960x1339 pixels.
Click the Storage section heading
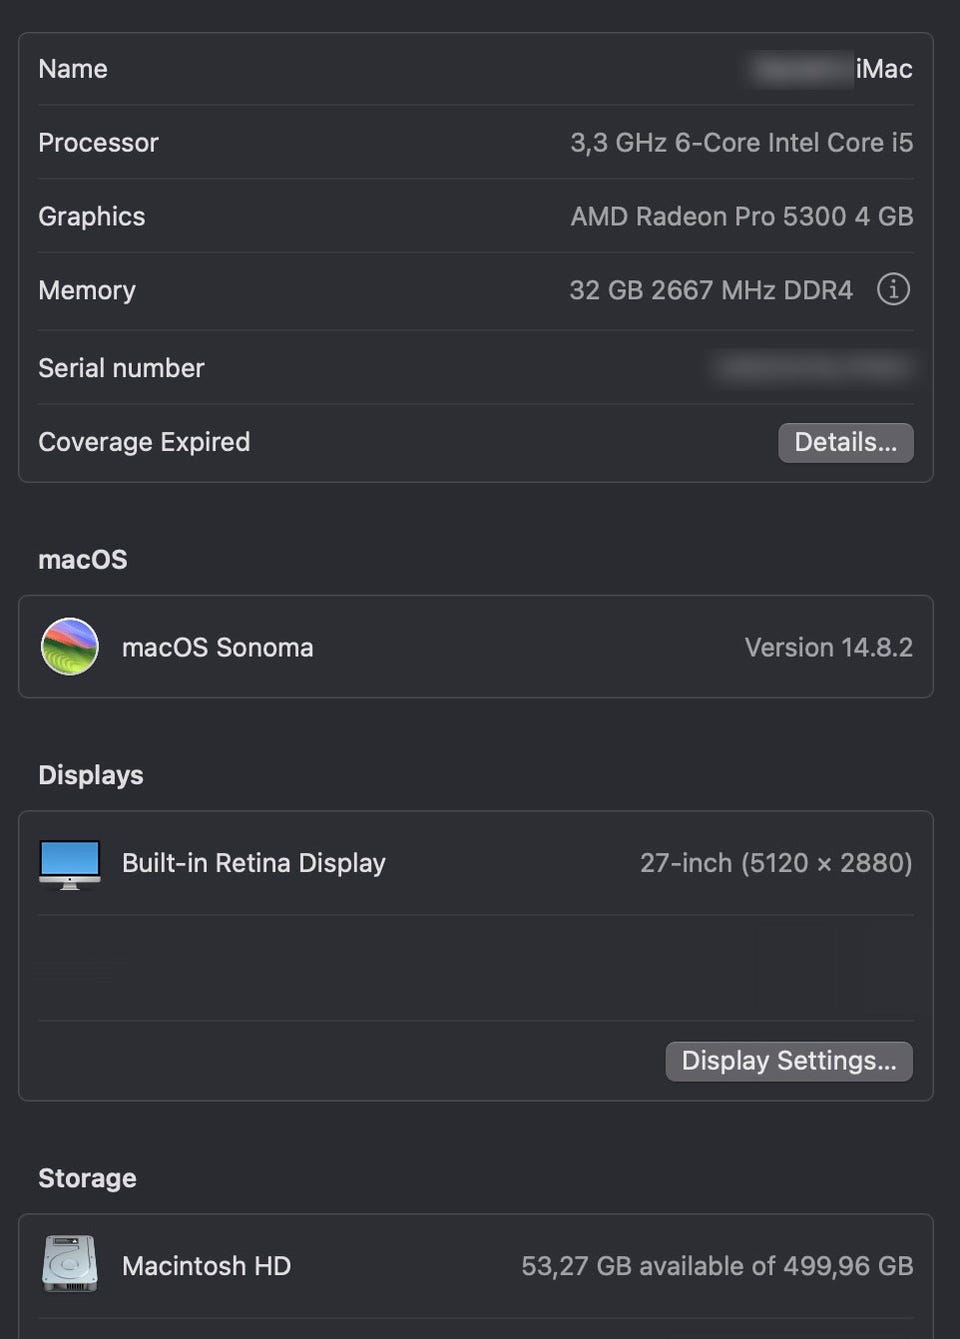pyautogui.click(x=87, y=1178)
